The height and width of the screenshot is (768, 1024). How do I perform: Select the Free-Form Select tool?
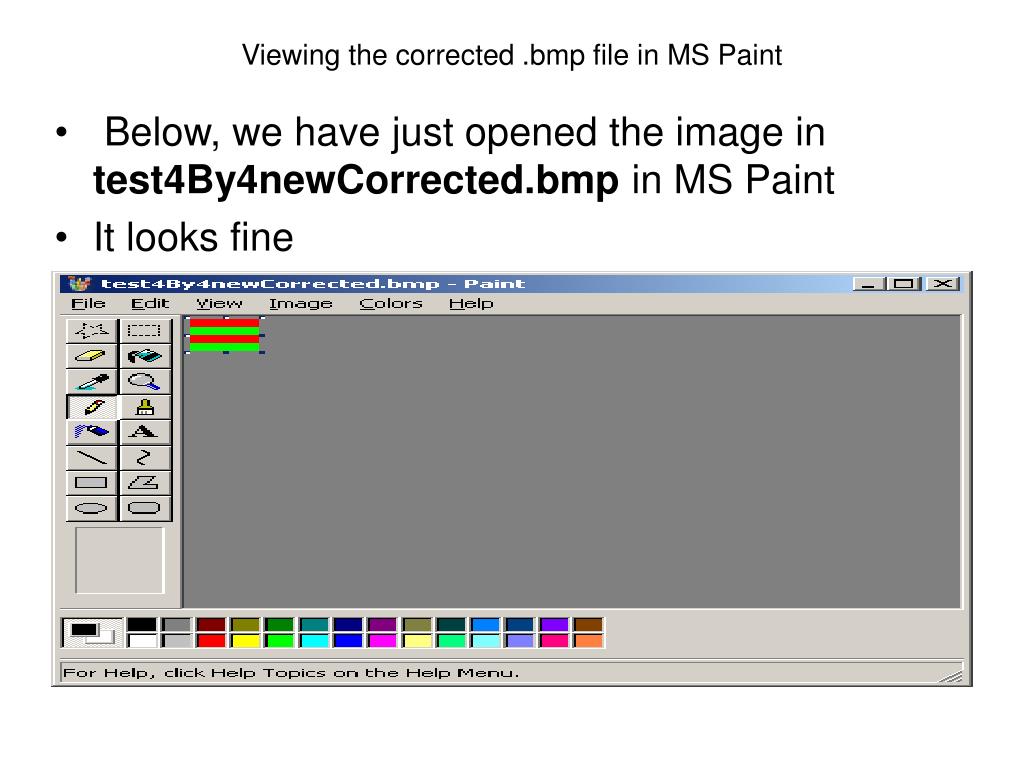click(x=92, y=330)
